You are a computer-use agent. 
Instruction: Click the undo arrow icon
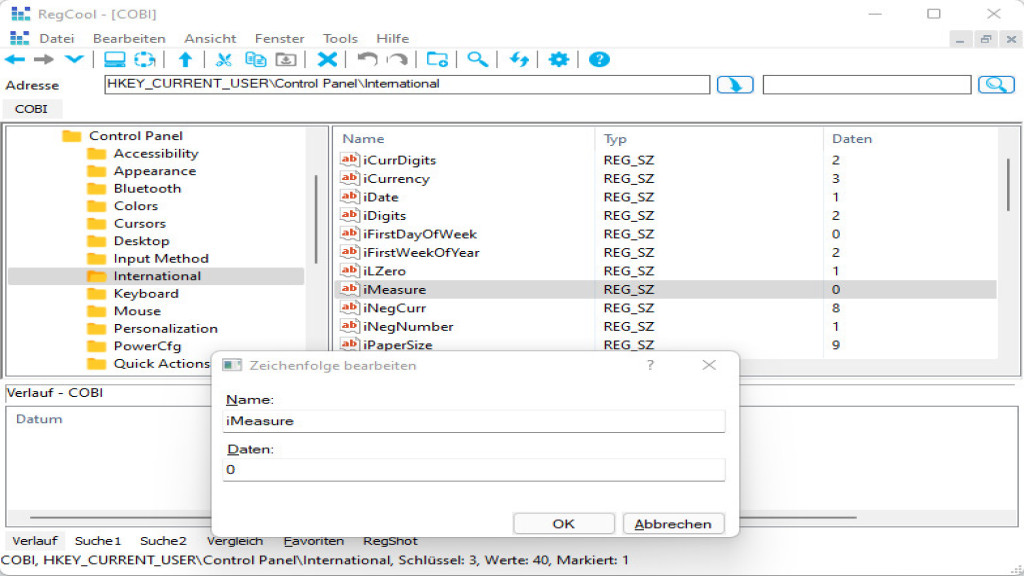367,60
